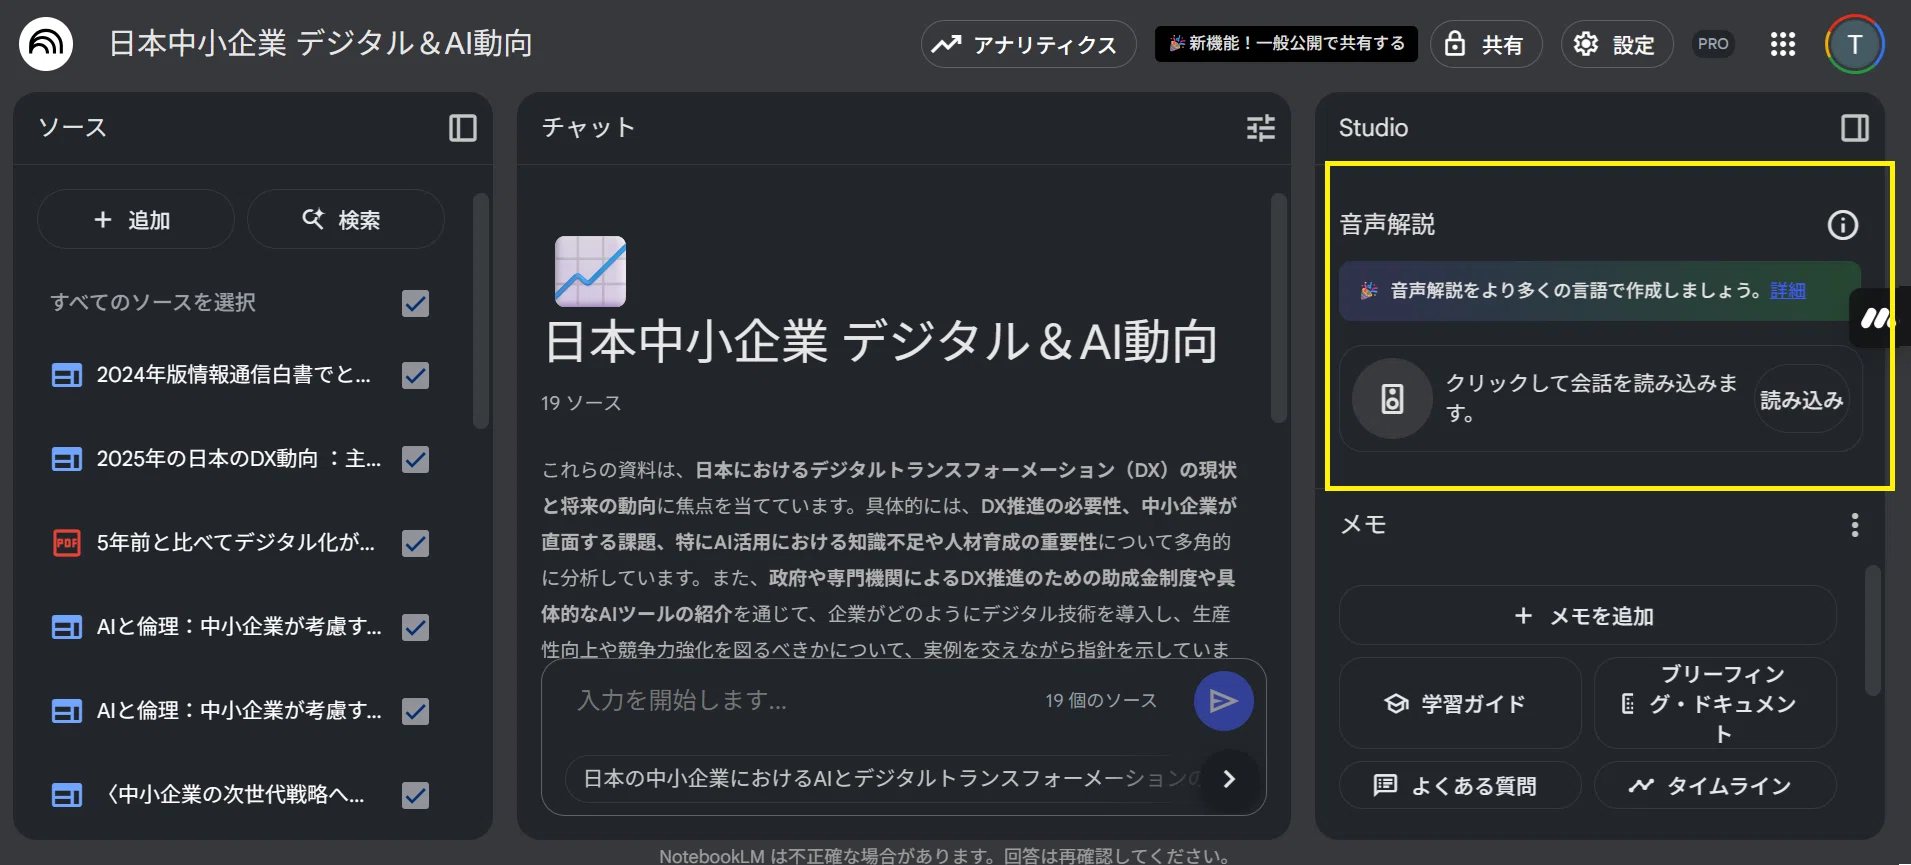Edit the notebook title in header
Image resolution: width=1911 pixels, height=865 pixels.
(x=320, y=44)
